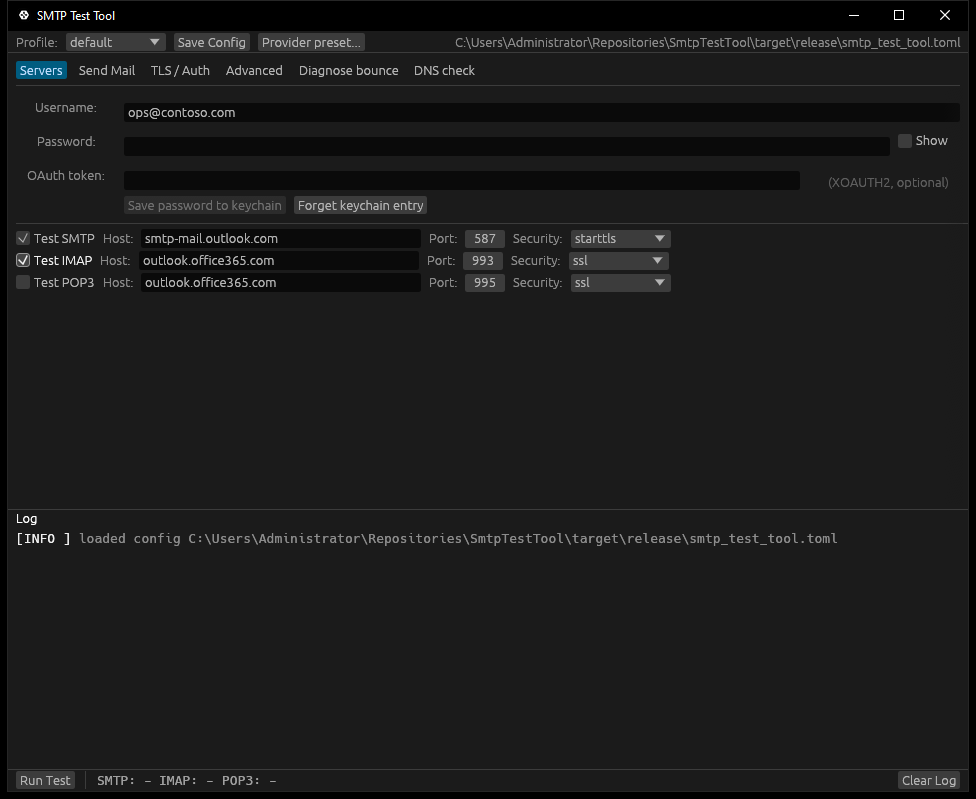Open the IMAP Security ssl dropdown

[x=619, y=260]
